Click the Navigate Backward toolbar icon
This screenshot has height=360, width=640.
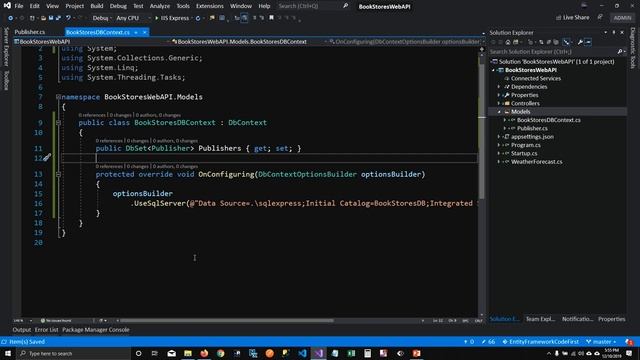[x=11, y=18]
